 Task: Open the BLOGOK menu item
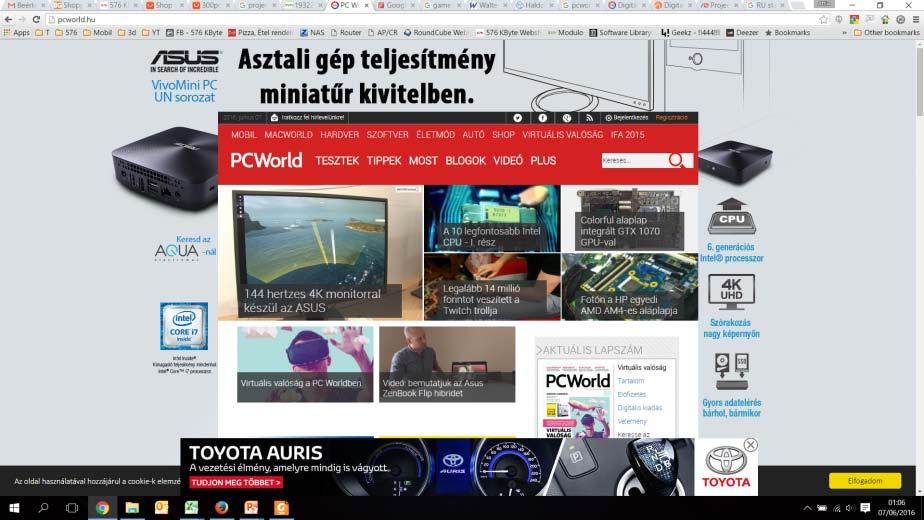pyautogui.click(x=466, y=160)
